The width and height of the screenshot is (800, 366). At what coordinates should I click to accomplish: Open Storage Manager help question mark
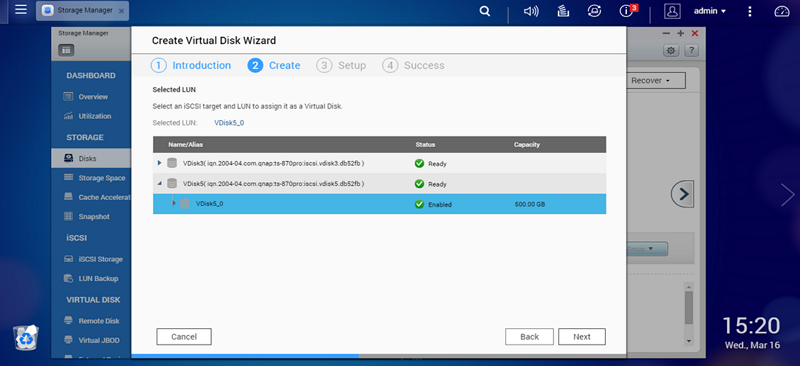691,50
